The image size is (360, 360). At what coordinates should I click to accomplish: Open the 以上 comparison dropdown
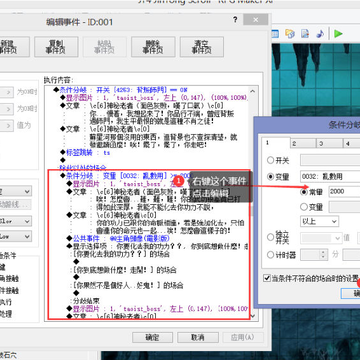[319, 221]
